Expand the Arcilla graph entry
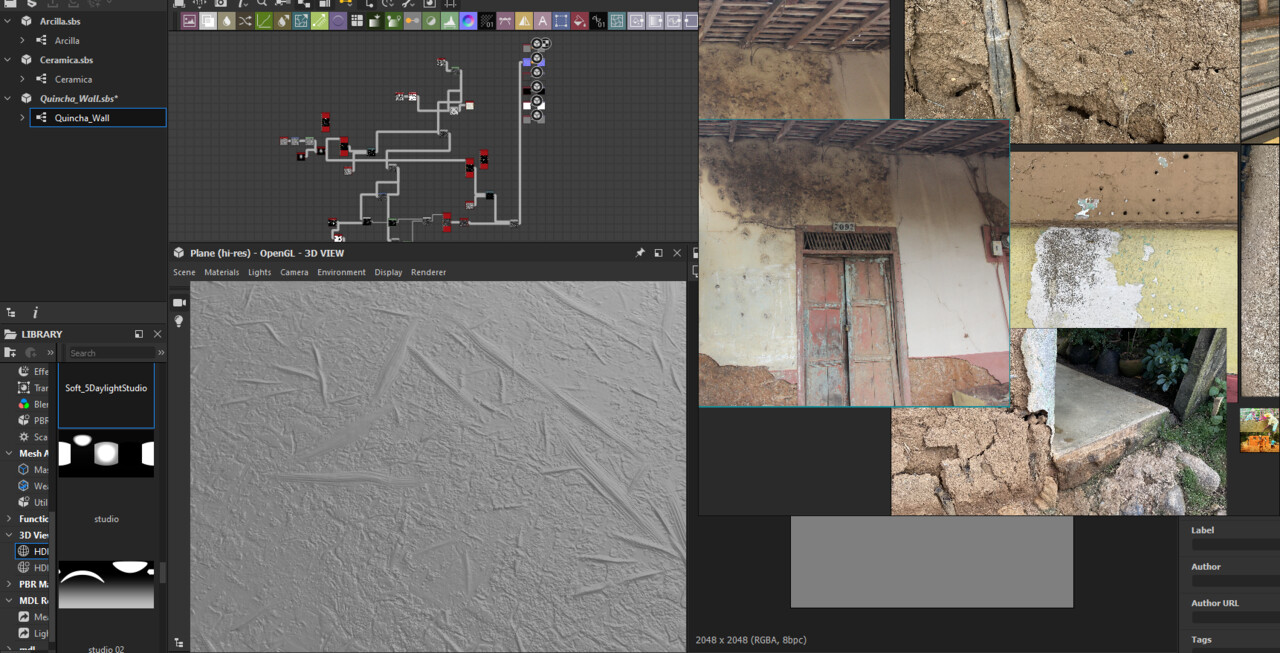 (22, 40)
